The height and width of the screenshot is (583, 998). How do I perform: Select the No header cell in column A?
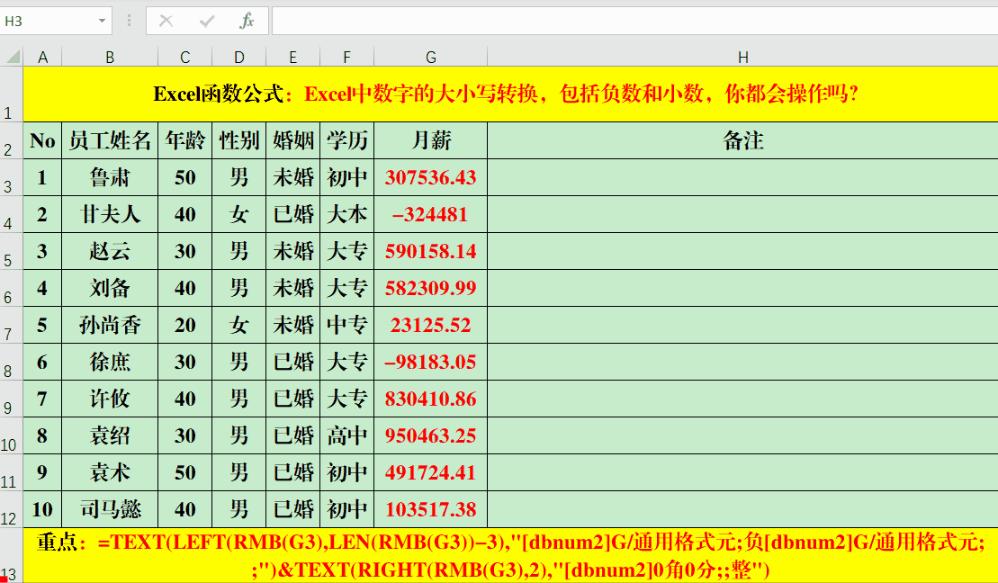click(x=42, y=141)
